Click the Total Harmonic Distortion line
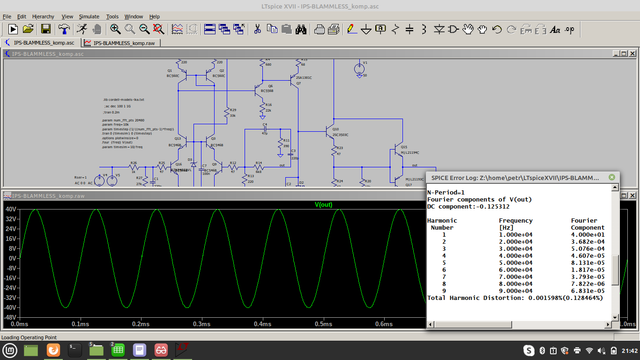 point(515,298)
